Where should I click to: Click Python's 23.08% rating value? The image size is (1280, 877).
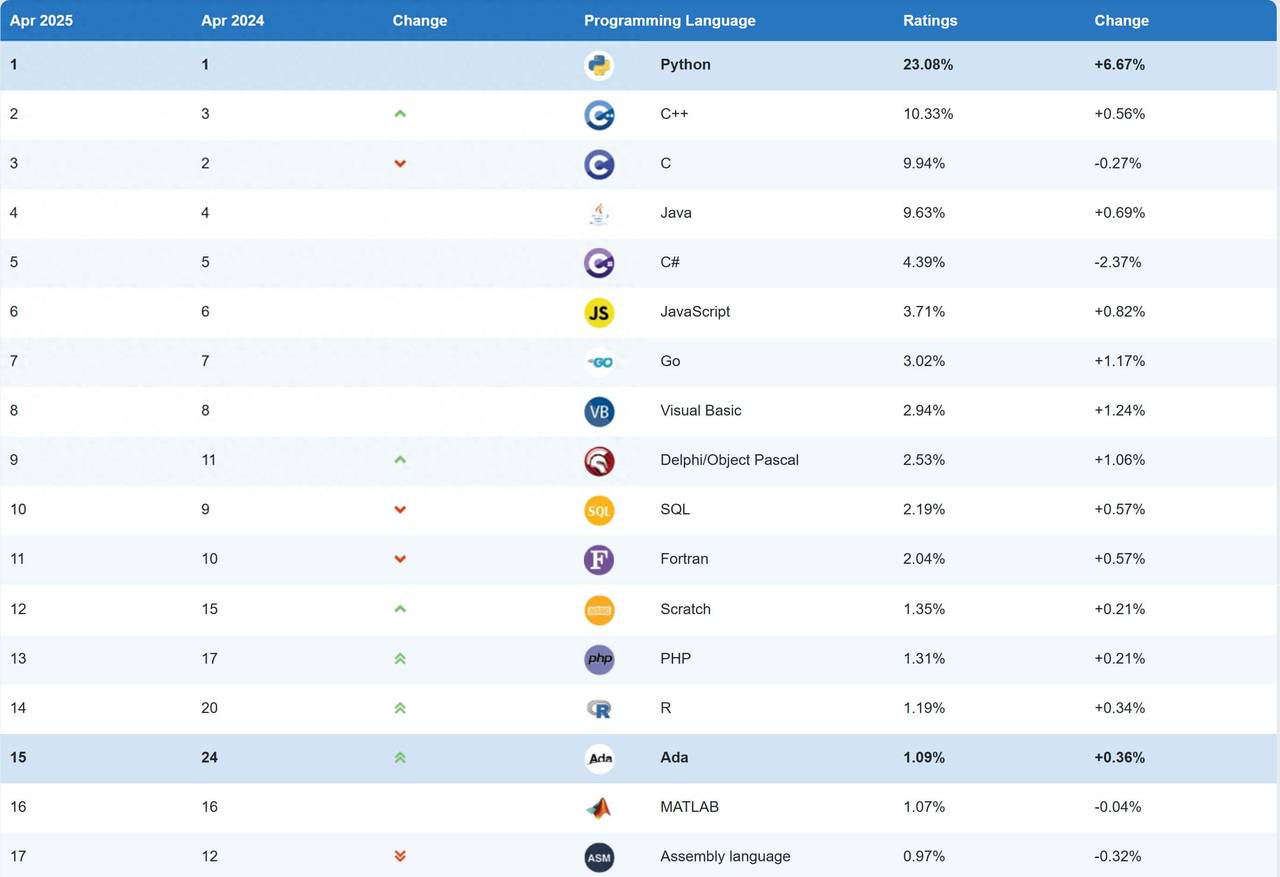(928, 64)
